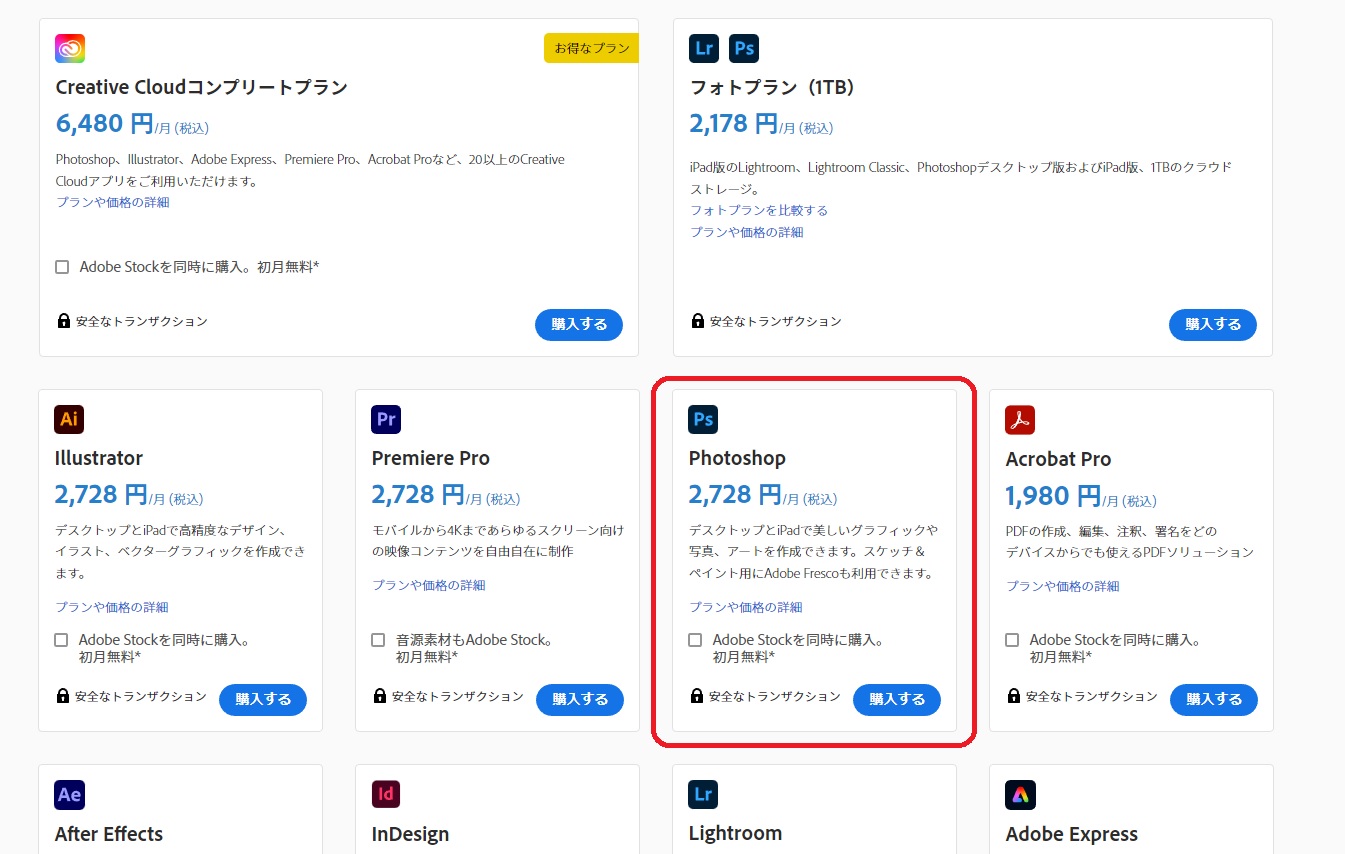This screenshot has height=854, width=1345.
Task: Tick the Adobe Stock checkbox under Premiere Pro
Action: pyautogui.click(x=378, y=640)
